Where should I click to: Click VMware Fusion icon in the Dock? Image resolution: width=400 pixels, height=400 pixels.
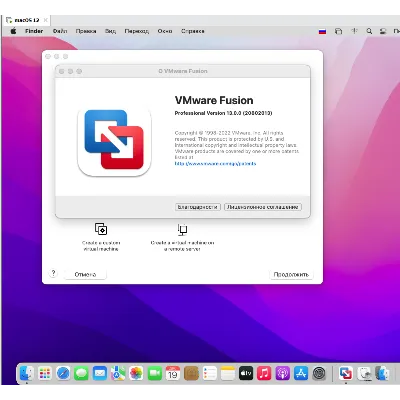346,373
